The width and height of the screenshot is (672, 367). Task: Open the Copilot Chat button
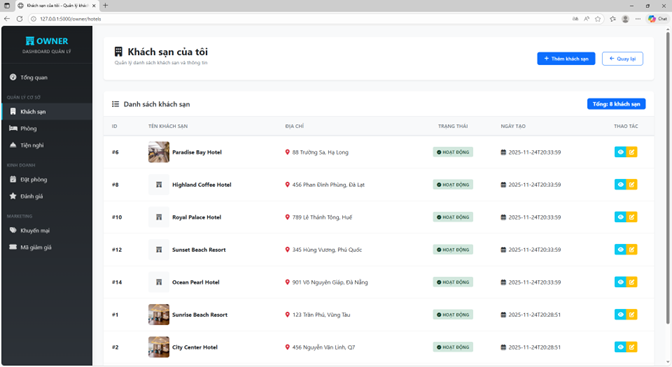[658, 19]
